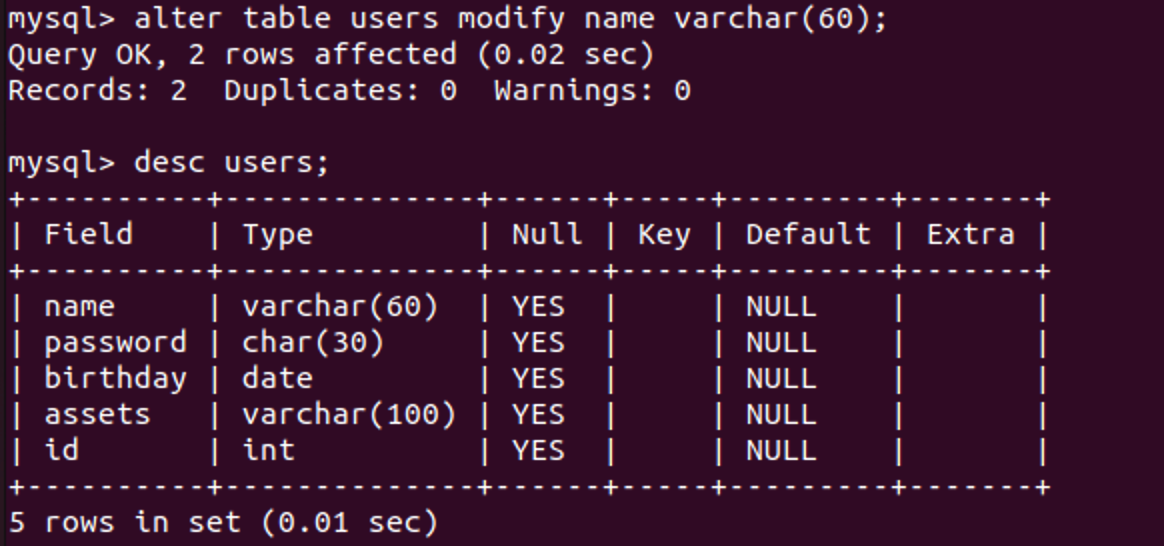Click the "Default" column header
This screenshot has width=1164, height=546.
click(808, 235)
